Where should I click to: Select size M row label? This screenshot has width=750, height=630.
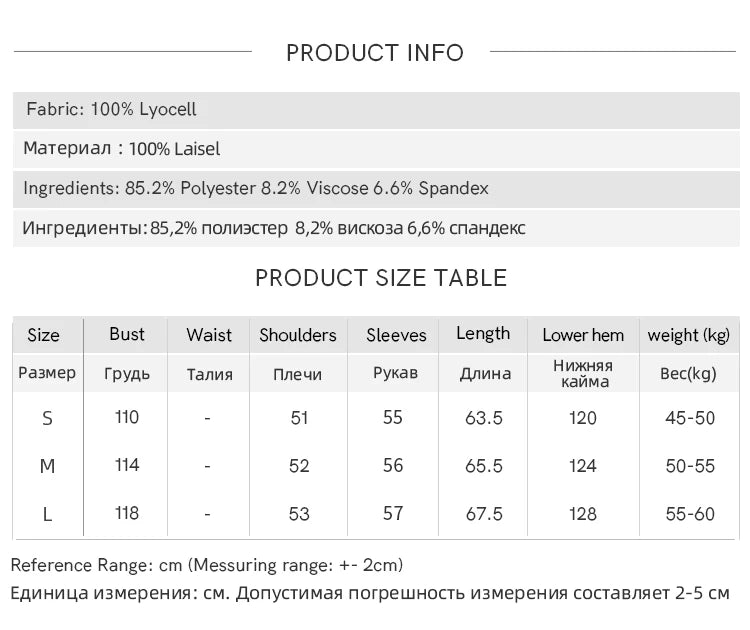click(x=47, y=466)
